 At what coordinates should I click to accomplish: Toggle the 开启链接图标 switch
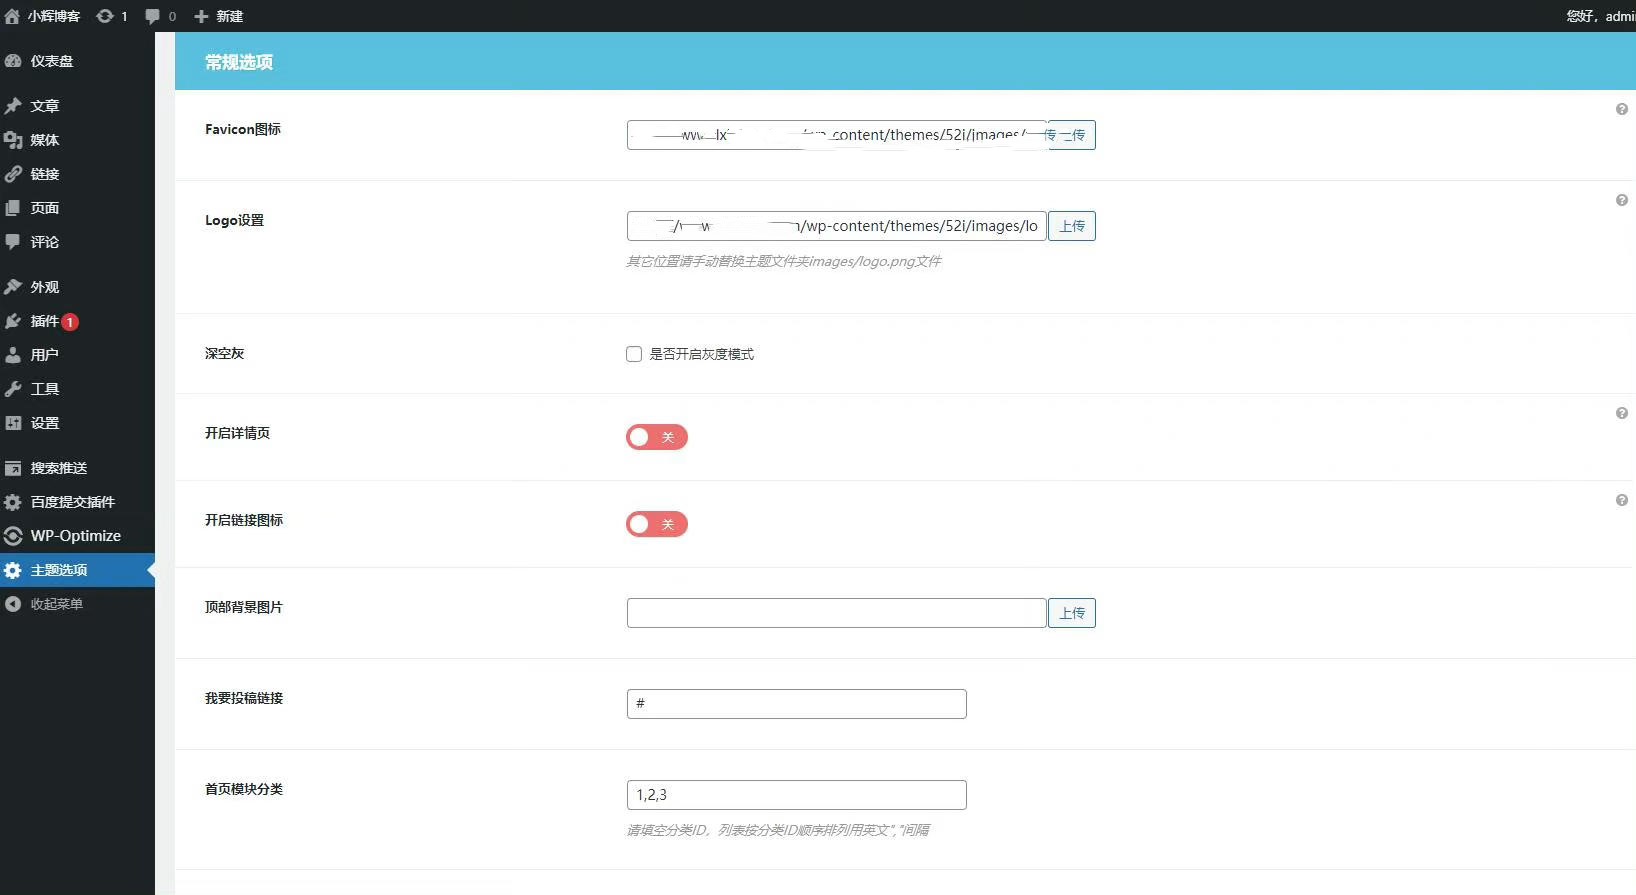[x=656, y=524]
